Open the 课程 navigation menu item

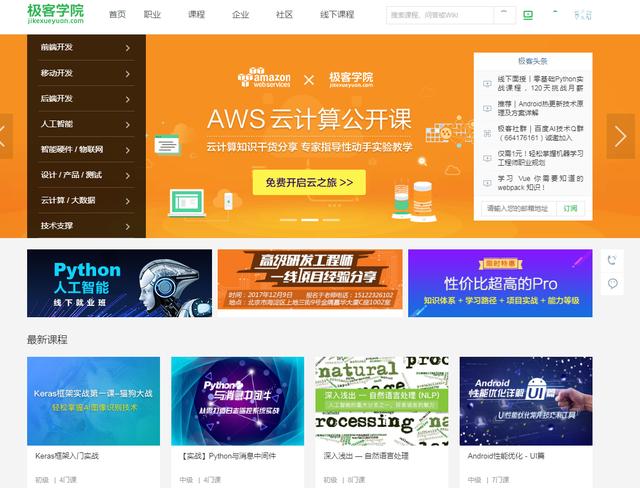196,15
